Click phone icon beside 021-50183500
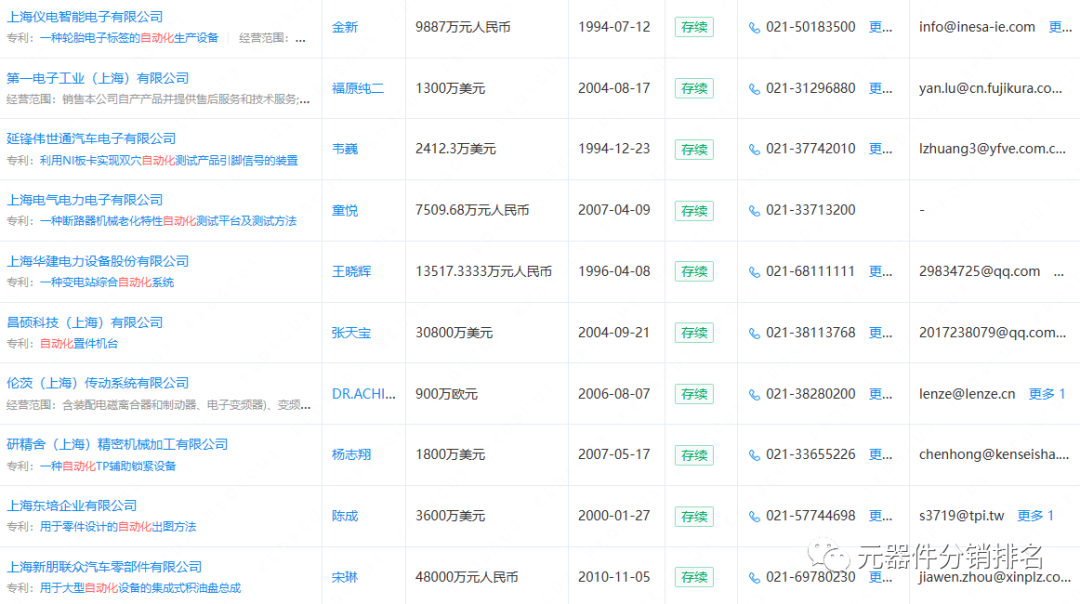Image resolution: width=1080 pixels, height=604 pixels. point(754,28)
